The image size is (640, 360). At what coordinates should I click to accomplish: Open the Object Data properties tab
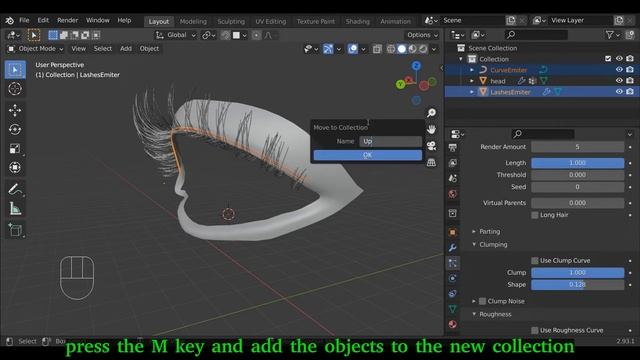(453, 309)
